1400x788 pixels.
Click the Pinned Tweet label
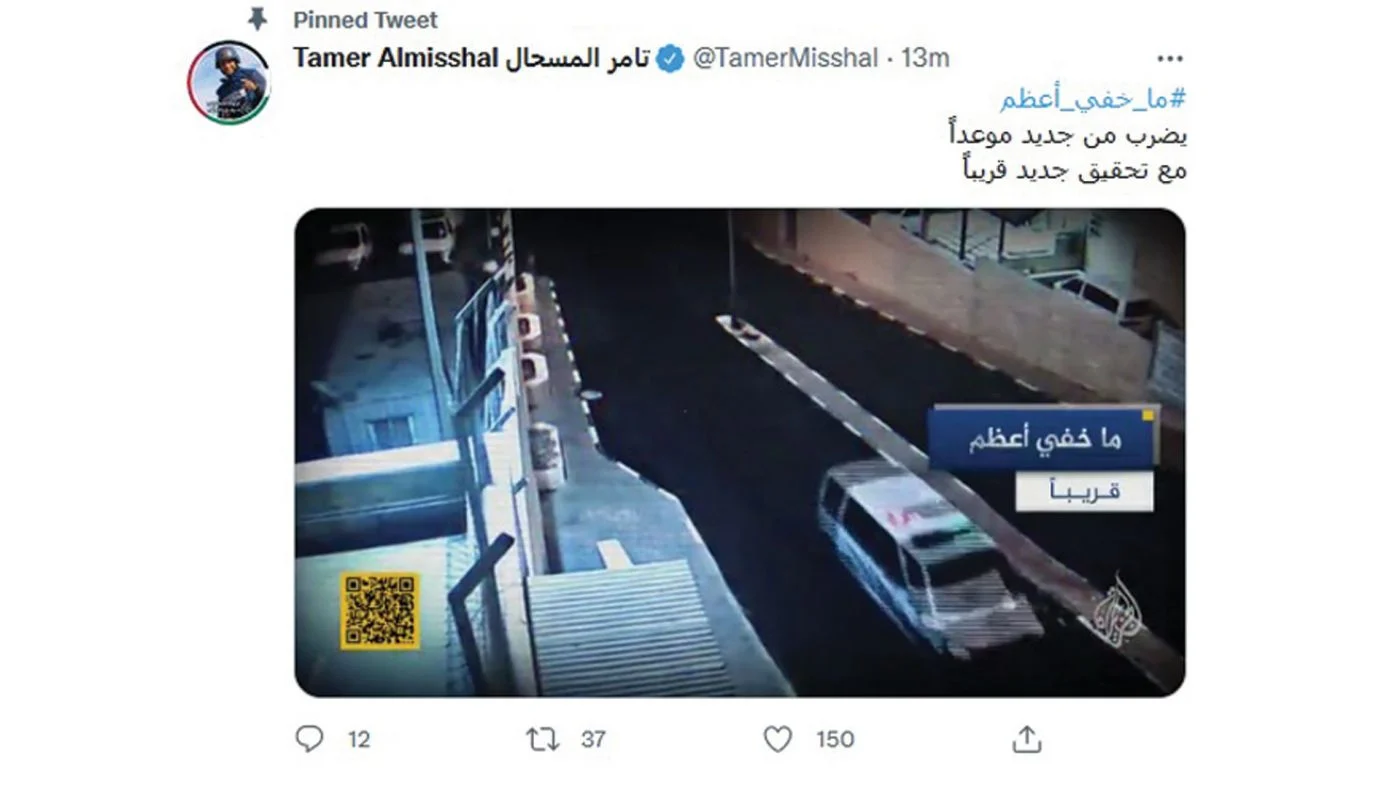[x=365, y=20]
